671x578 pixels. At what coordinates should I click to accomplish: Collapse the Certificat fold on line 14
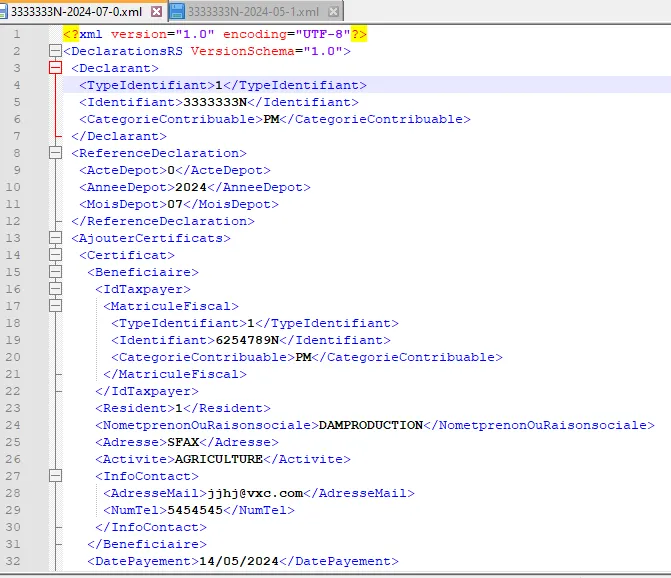click(55, 255)
